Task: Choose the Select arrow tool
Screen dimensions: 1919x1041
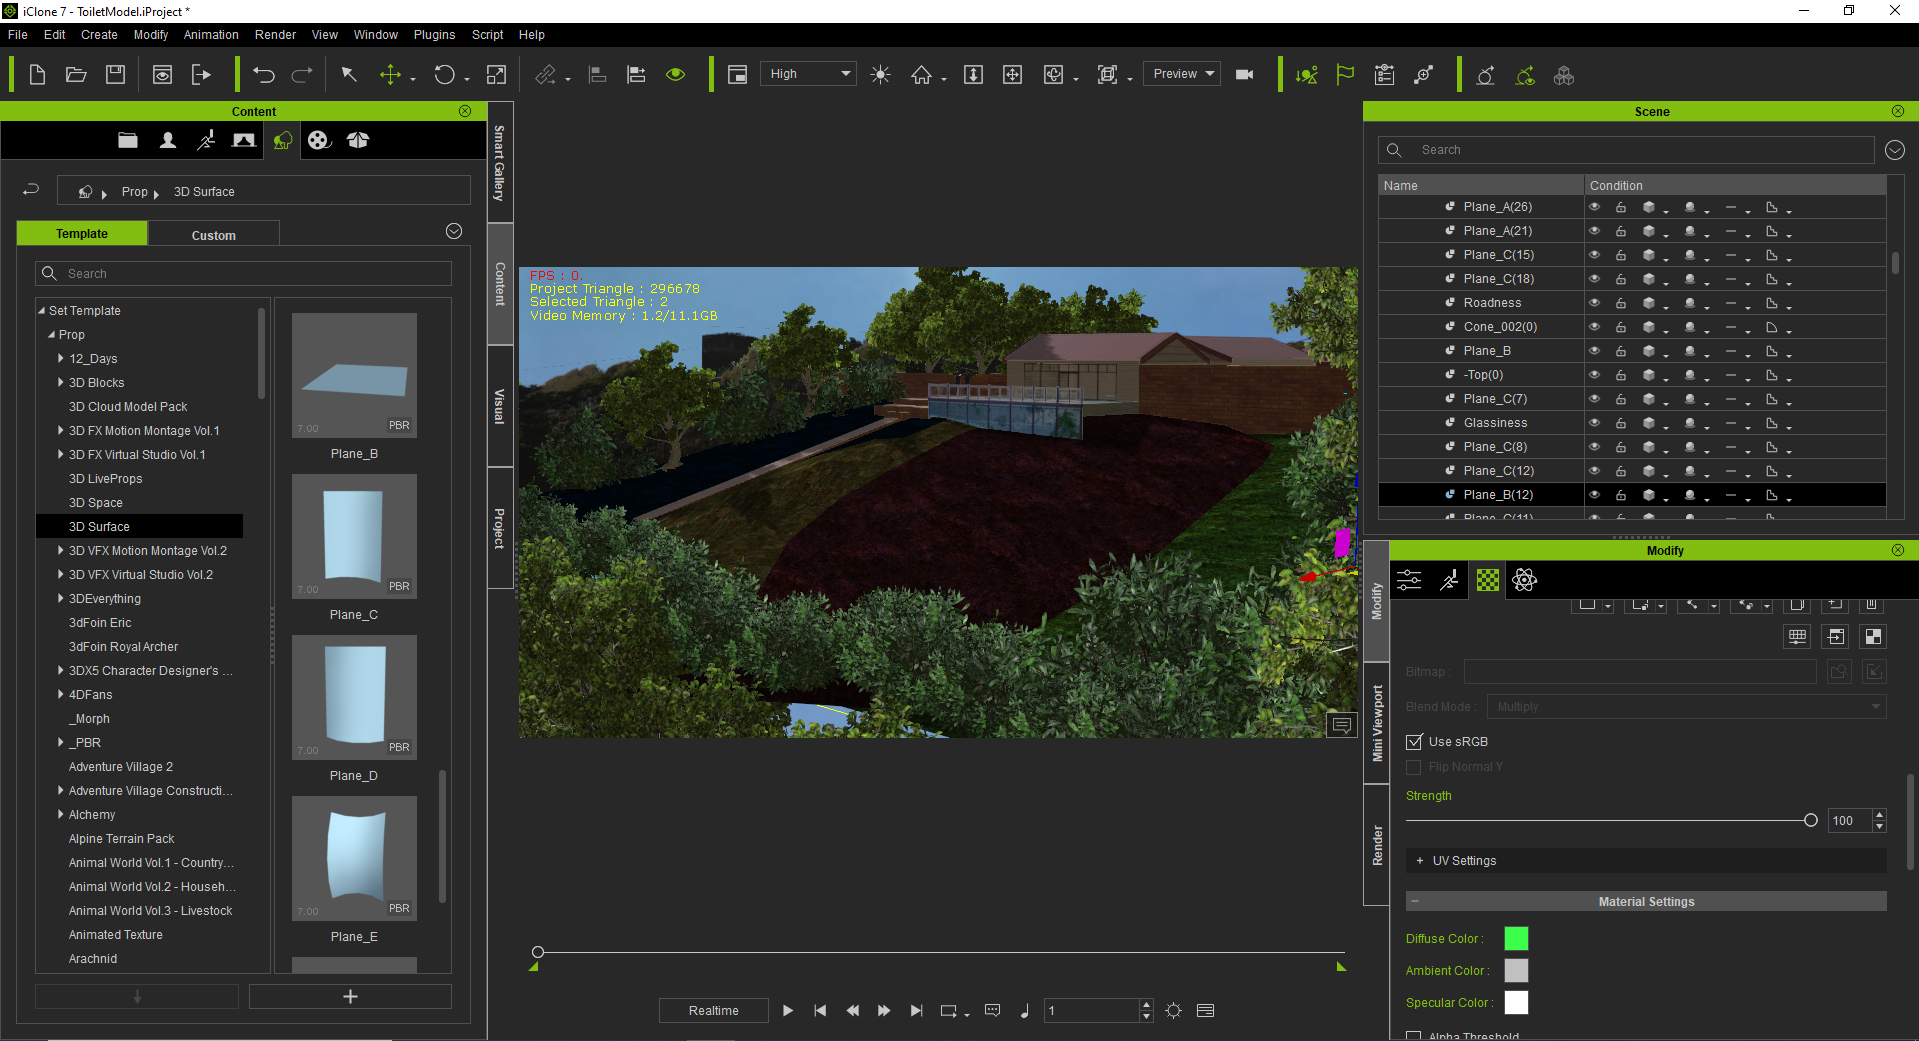Action: click(349, 75)
